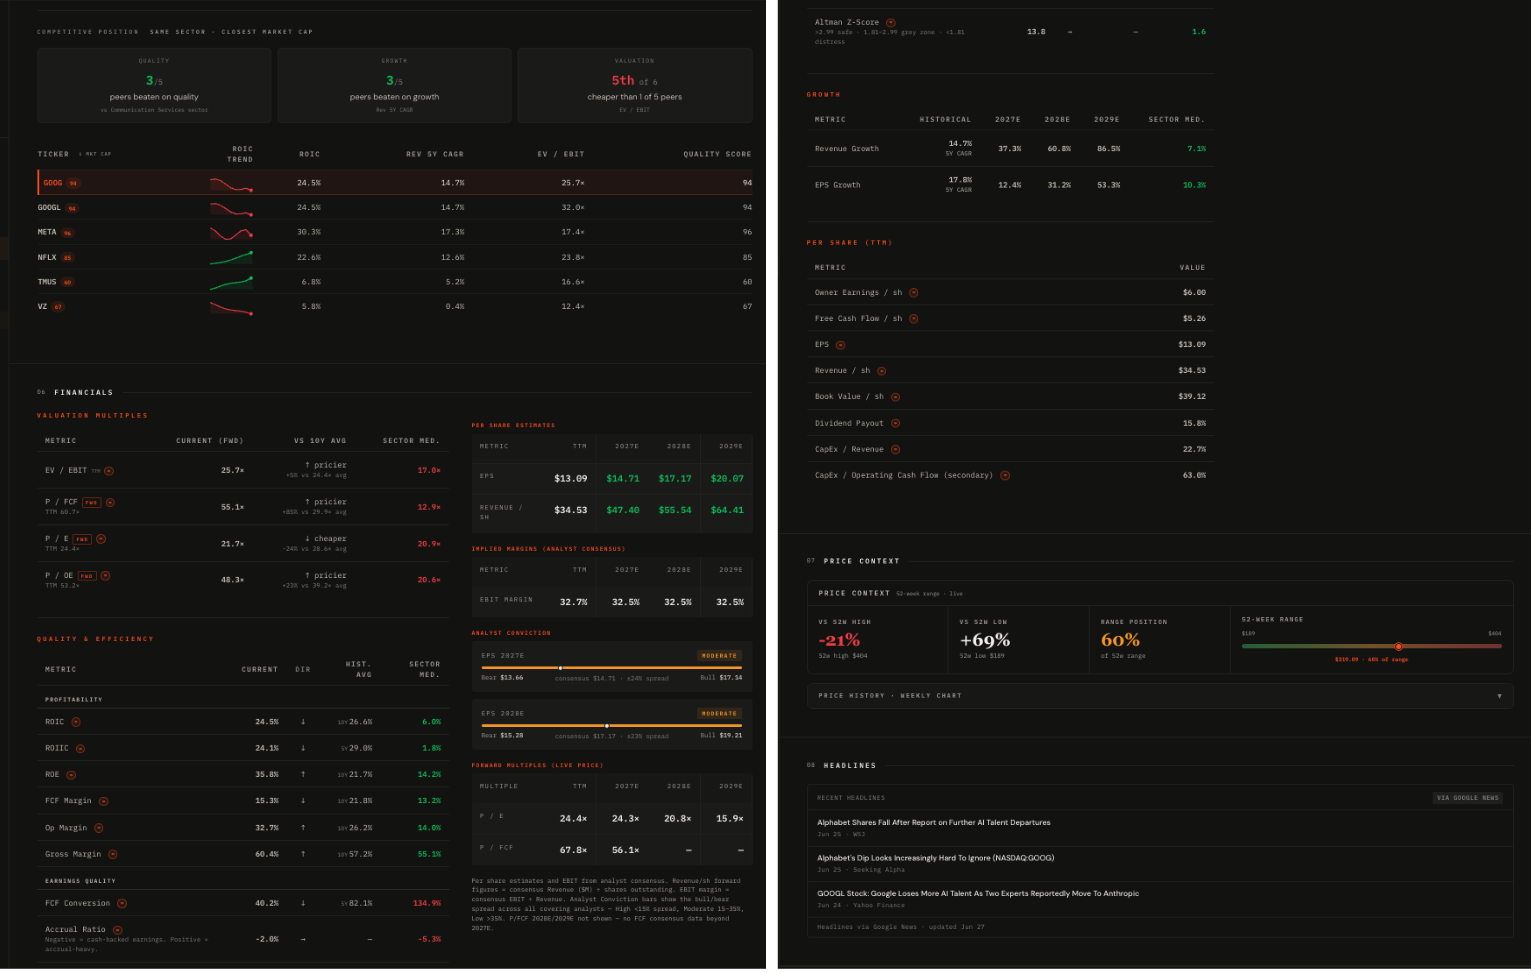Open Altman Z-Score info icon
The image size is (1531, 972).
click(x=891, y=22)
